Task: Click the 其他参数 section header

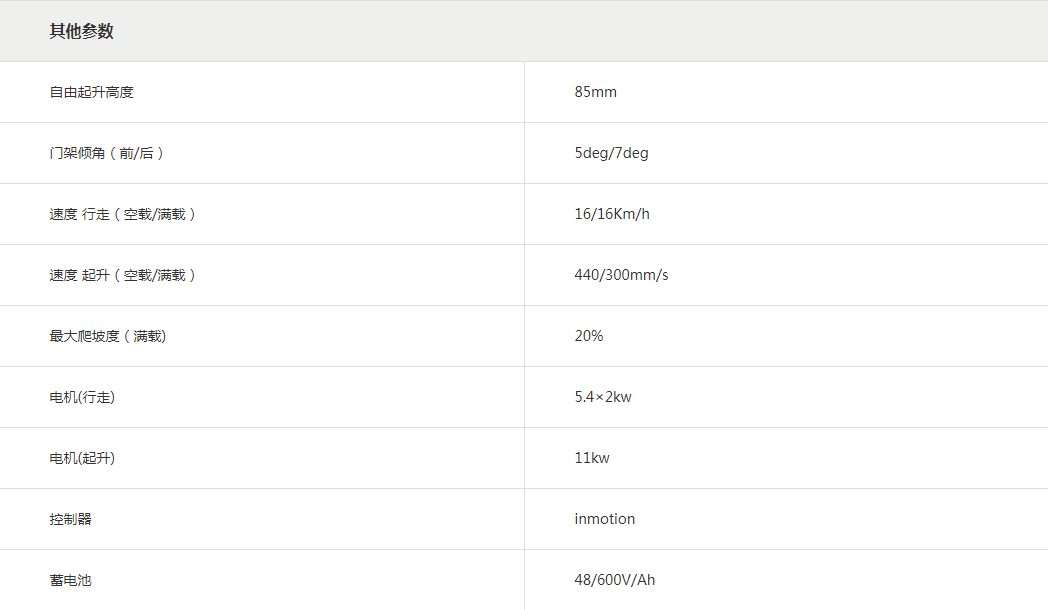Action: (x=82, y=31)
